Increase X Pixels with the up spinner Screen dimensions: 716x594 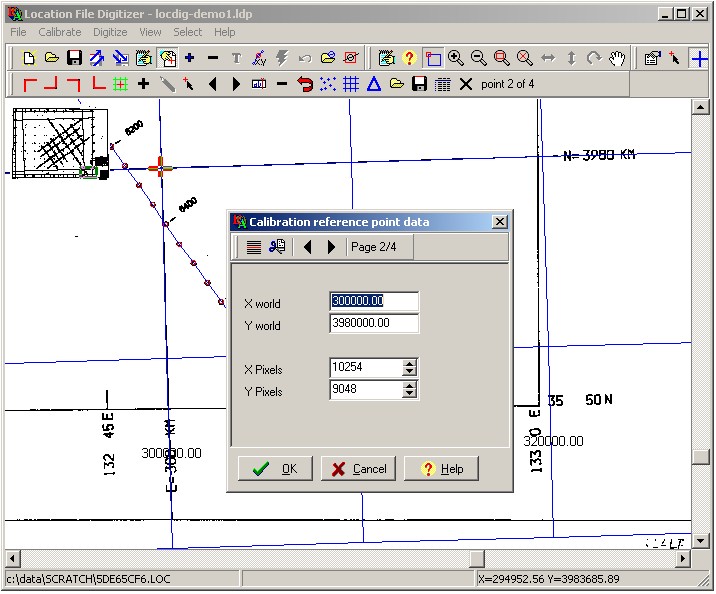(x=410, y=363)
